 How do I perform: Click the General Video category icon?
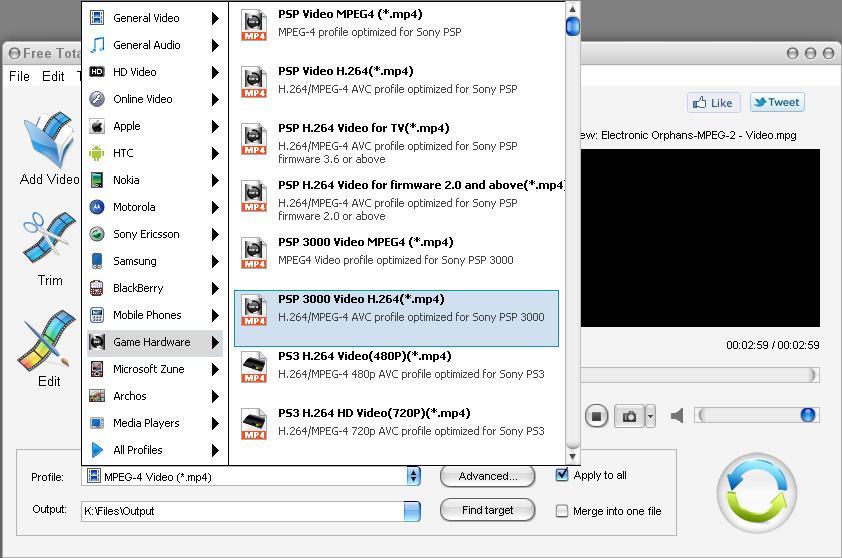pyautogui.click(x=97, y=18)
